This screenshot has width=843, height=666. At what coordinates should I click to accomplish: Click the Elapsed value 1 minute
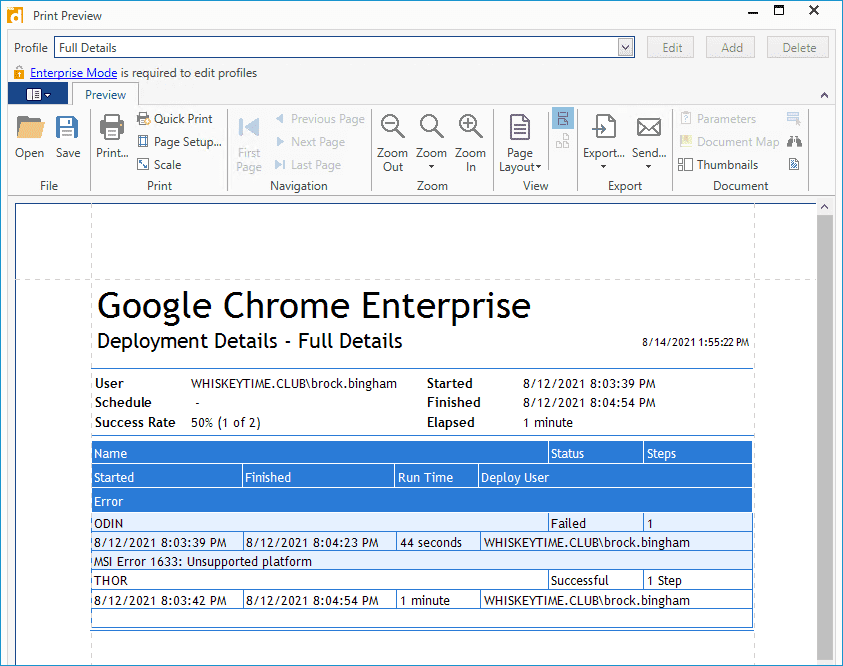(548, 422)
